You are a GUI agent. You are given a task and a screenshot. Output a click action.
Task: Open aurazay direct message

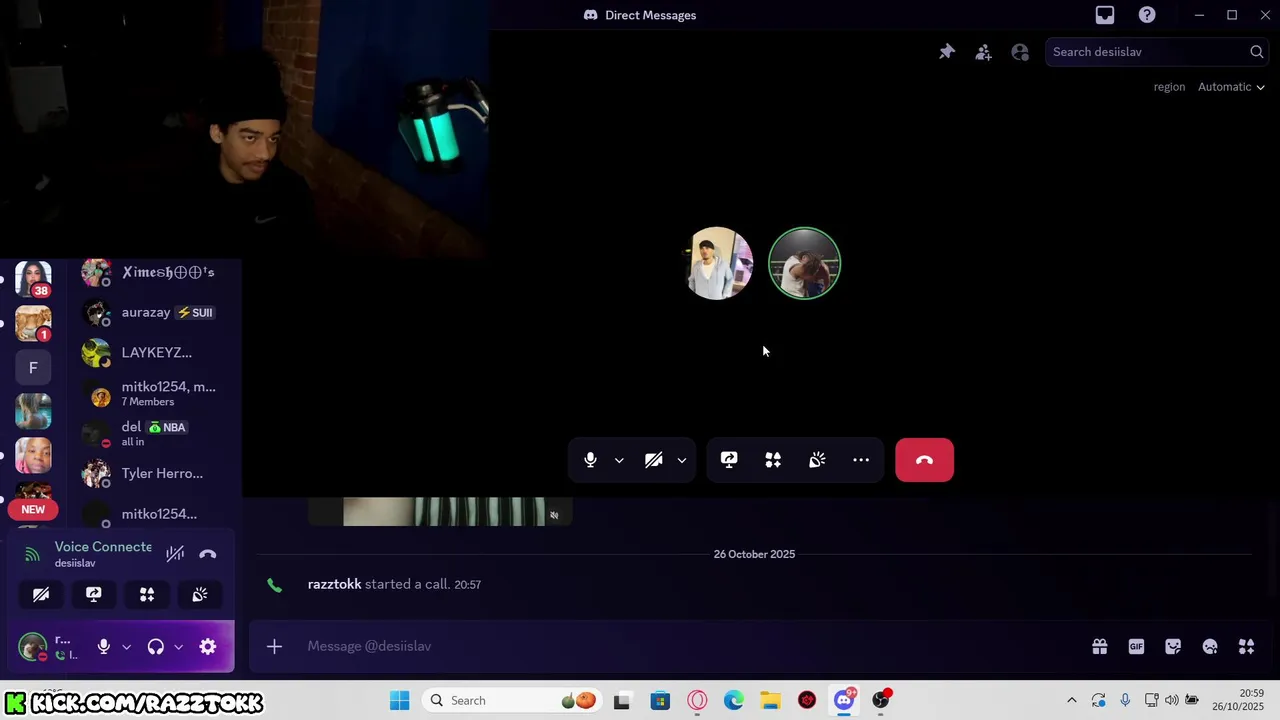(x=156, y=312)
